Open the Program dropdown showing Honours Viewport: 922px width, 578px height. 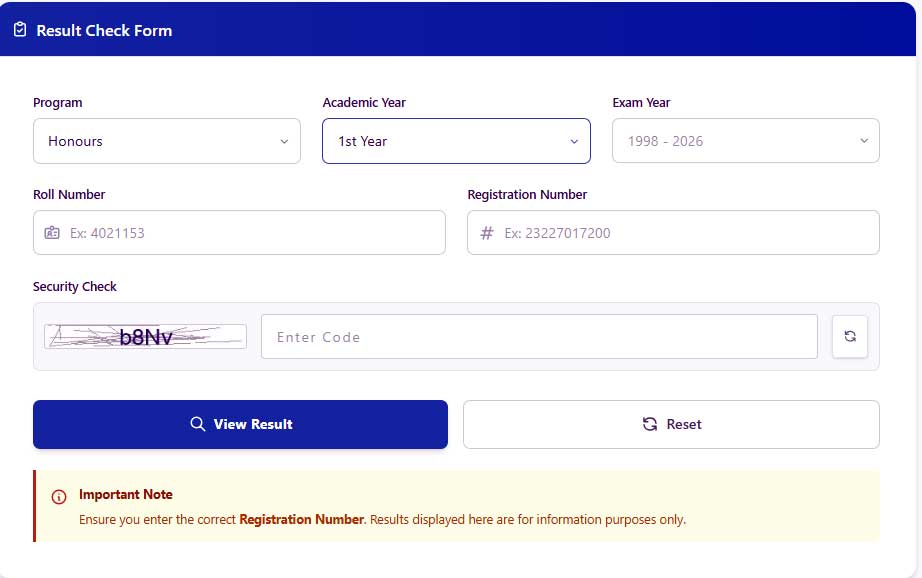[166, 141]
